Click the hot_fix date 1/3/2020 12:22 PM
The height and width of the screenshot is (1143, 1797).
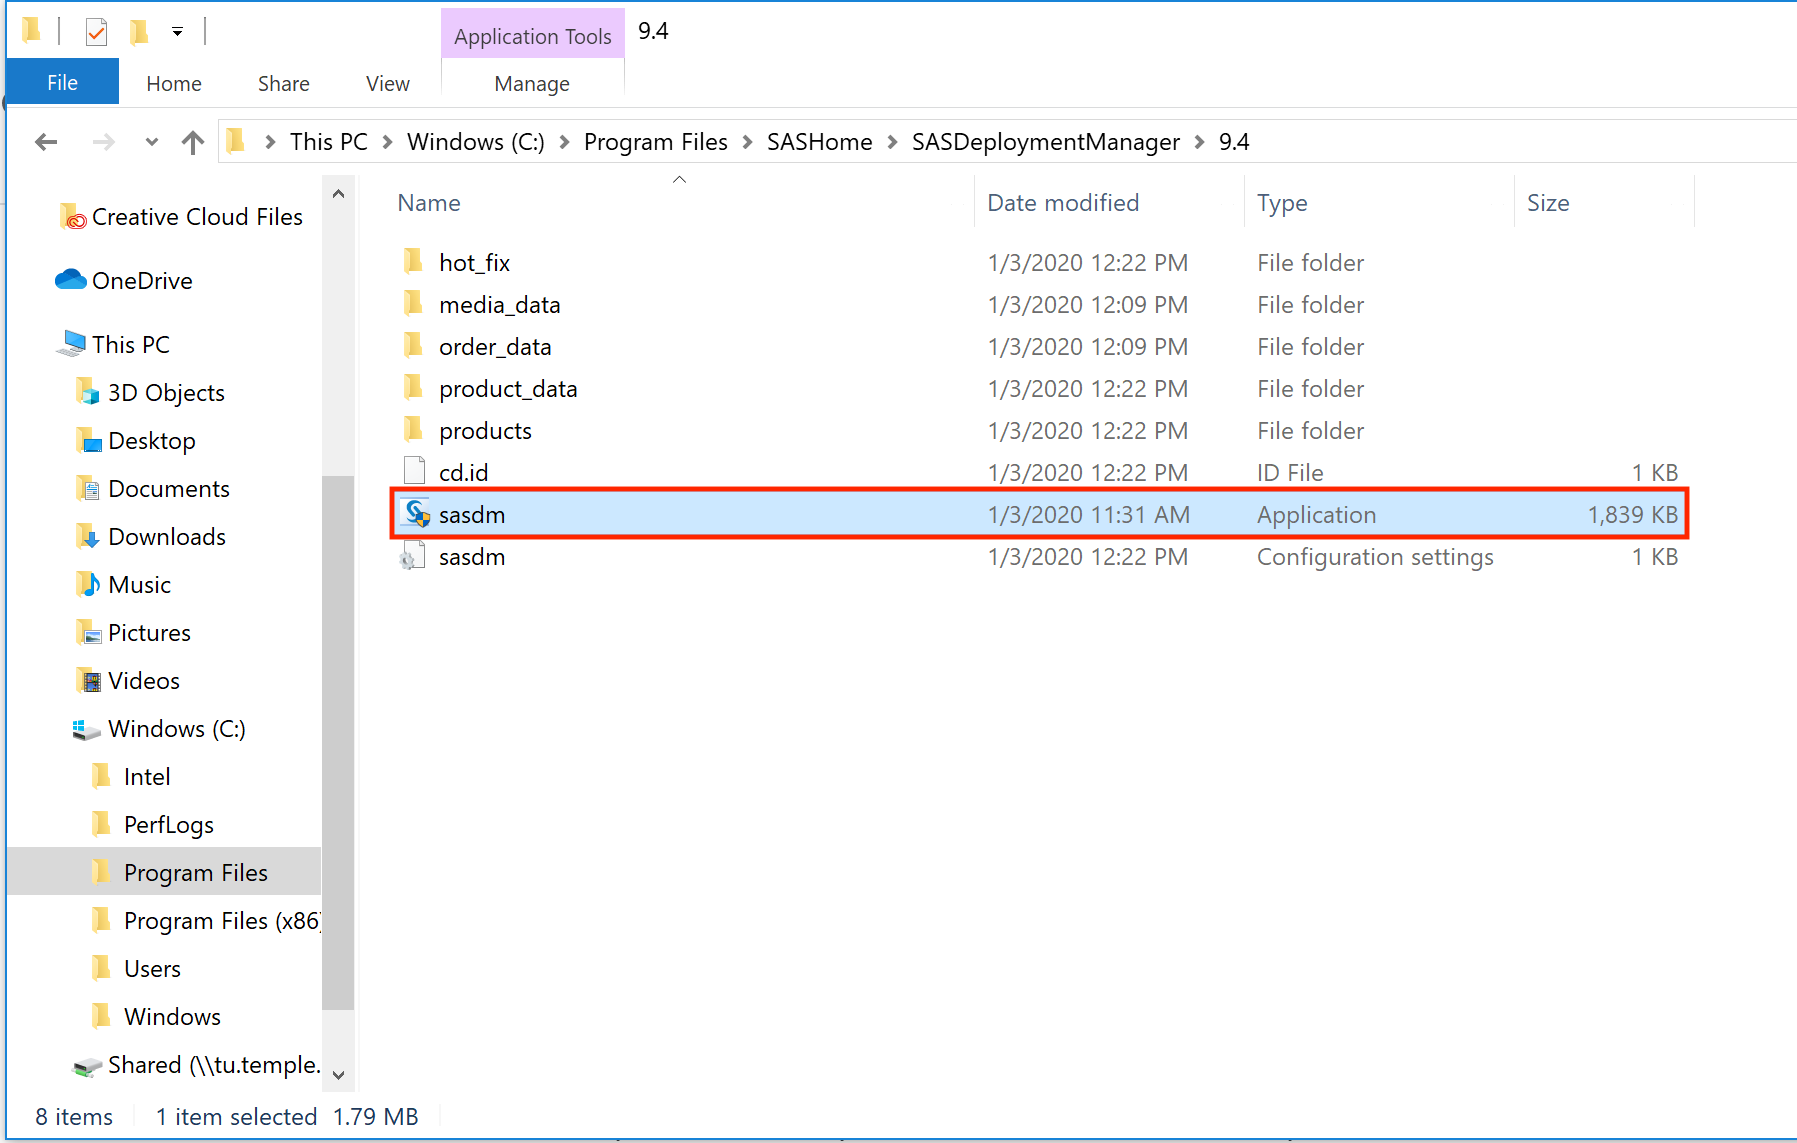pos(1088,263)
